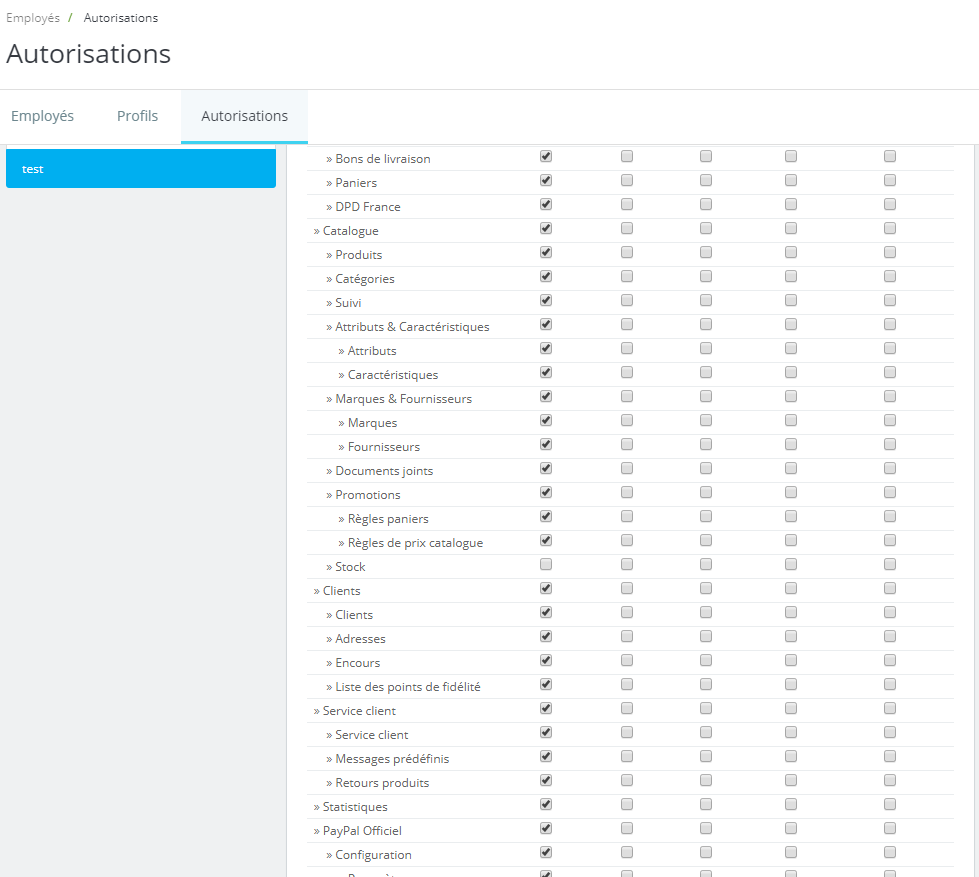
Task: Click the 'Messages prédéfinis' row label
Action: tap(392, 759)
